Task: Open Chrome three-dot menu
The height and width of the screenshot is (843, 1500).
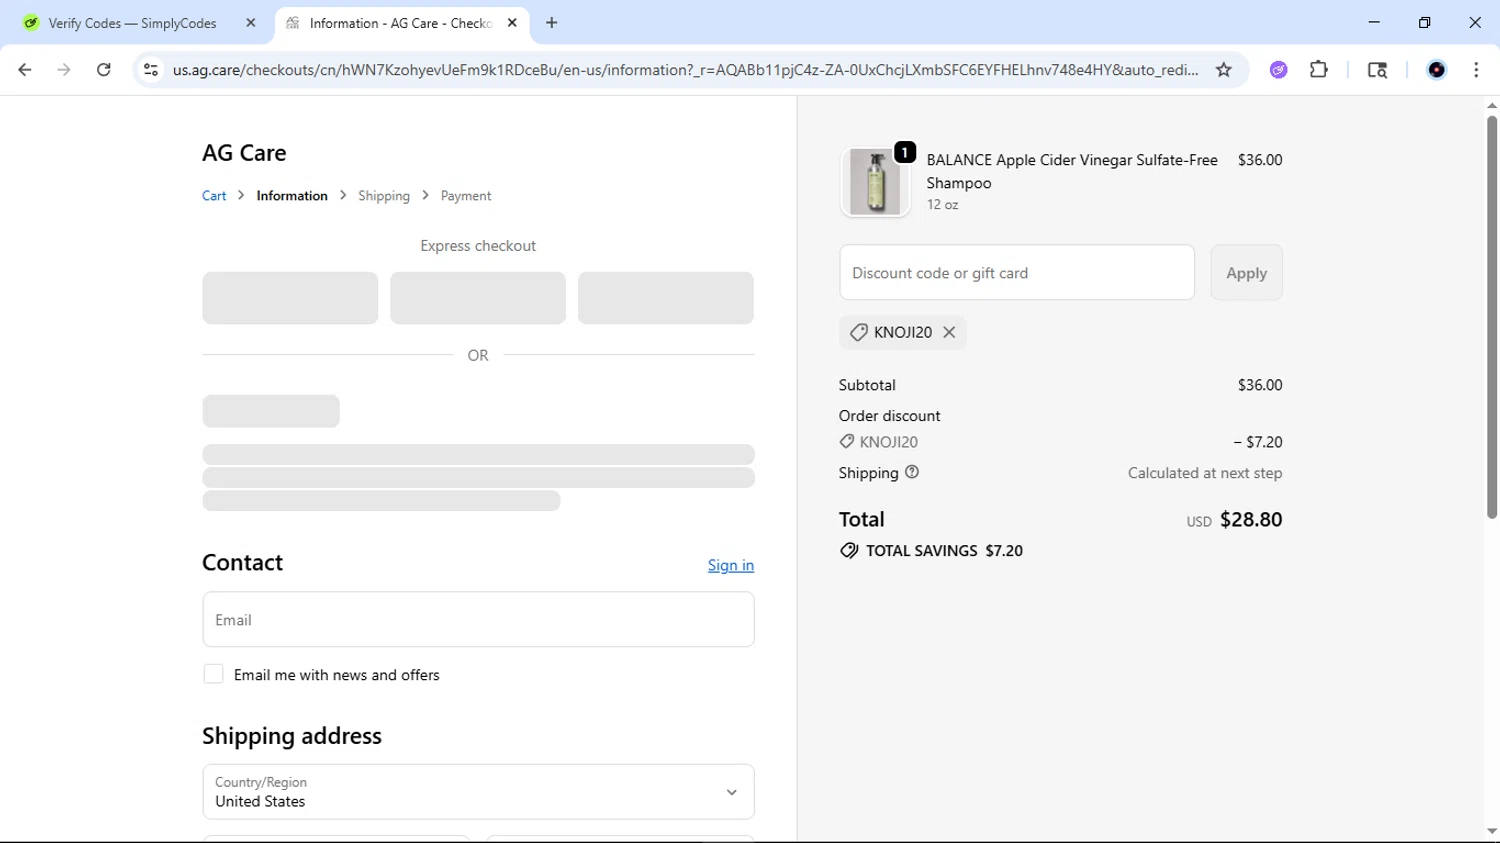Action: click(1476, 70)
